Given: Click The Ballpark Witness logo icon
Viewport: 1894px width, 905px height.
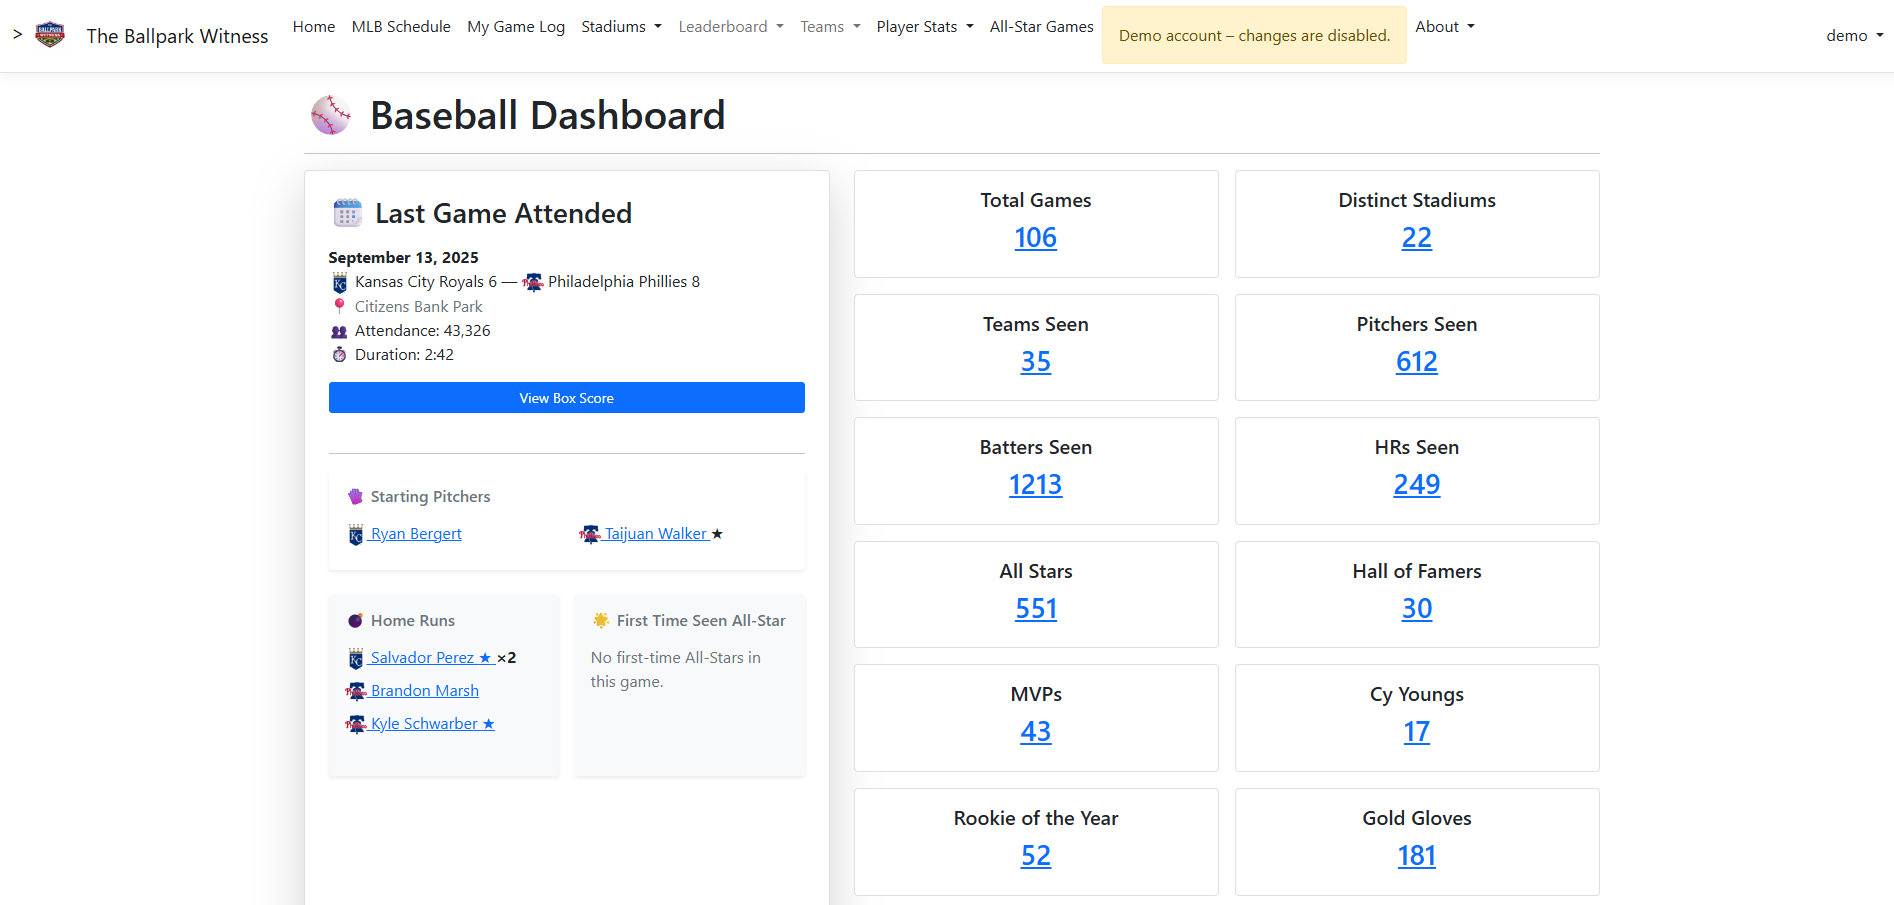Looking at the screenshot, I should click(x=50, y=35).
